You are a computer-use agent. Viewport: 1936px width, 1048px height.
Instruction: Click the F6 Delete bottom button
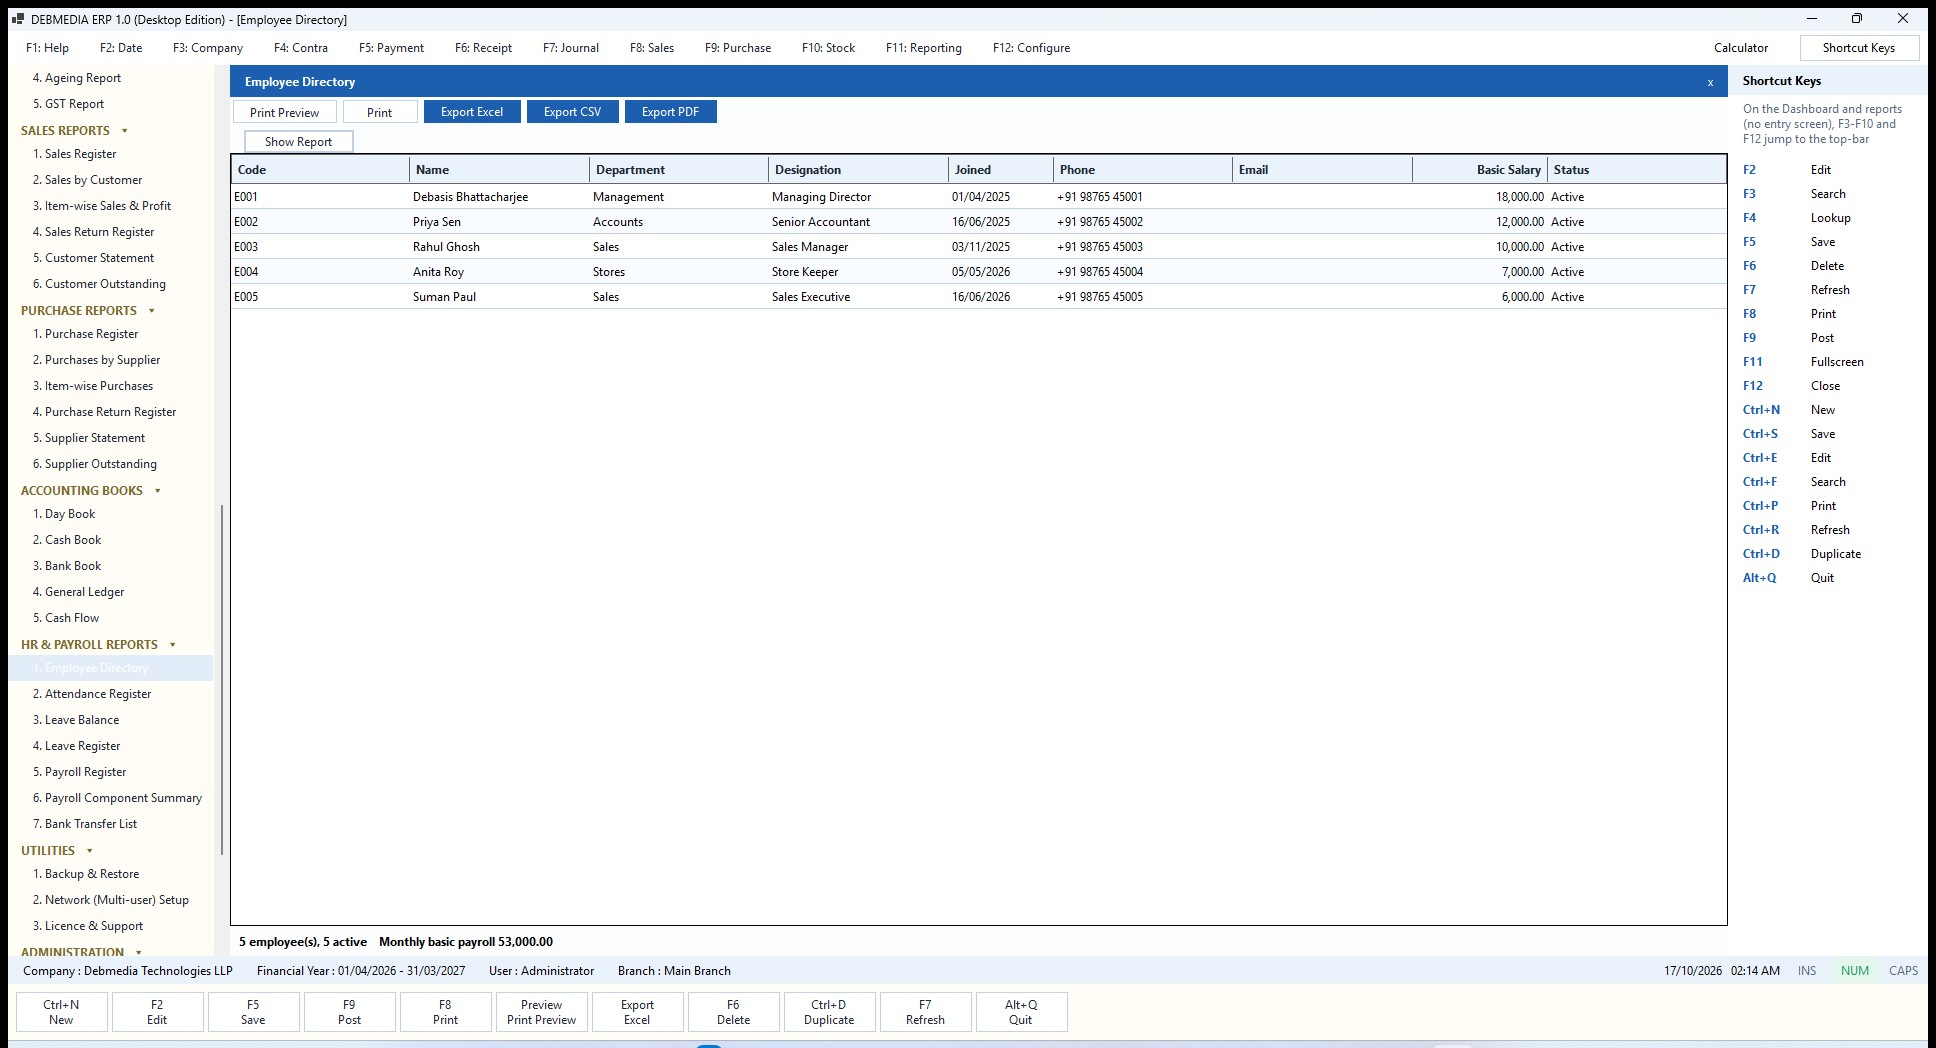pyautogui.click(x=733, y=1012)
